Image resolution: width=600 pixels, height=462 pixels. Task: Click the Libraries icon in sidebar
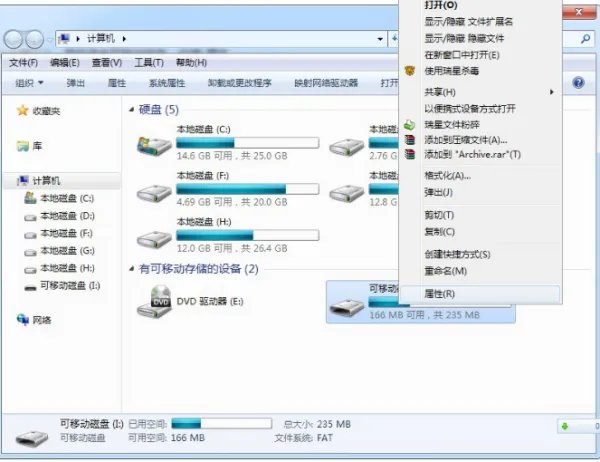pos(23,146)
